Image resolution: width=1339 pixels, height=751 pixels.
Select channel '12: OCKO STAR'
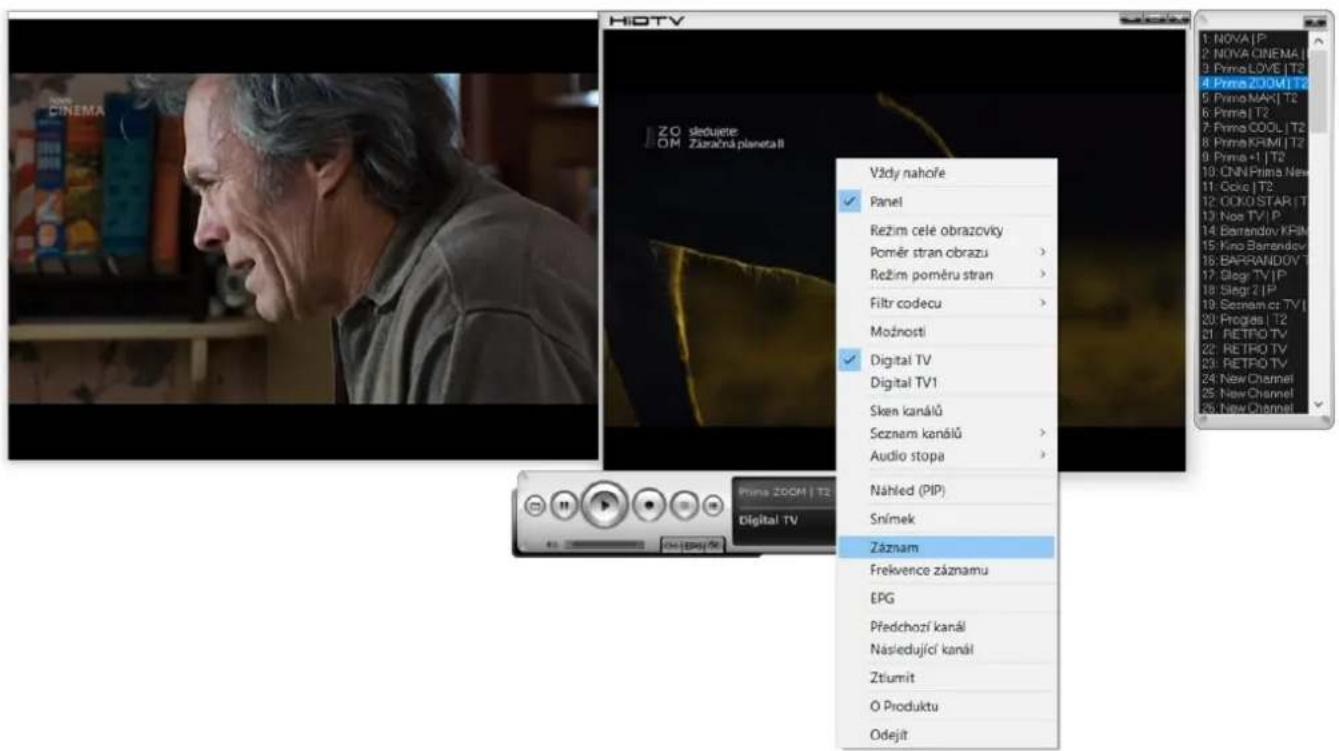point(1255,201)
